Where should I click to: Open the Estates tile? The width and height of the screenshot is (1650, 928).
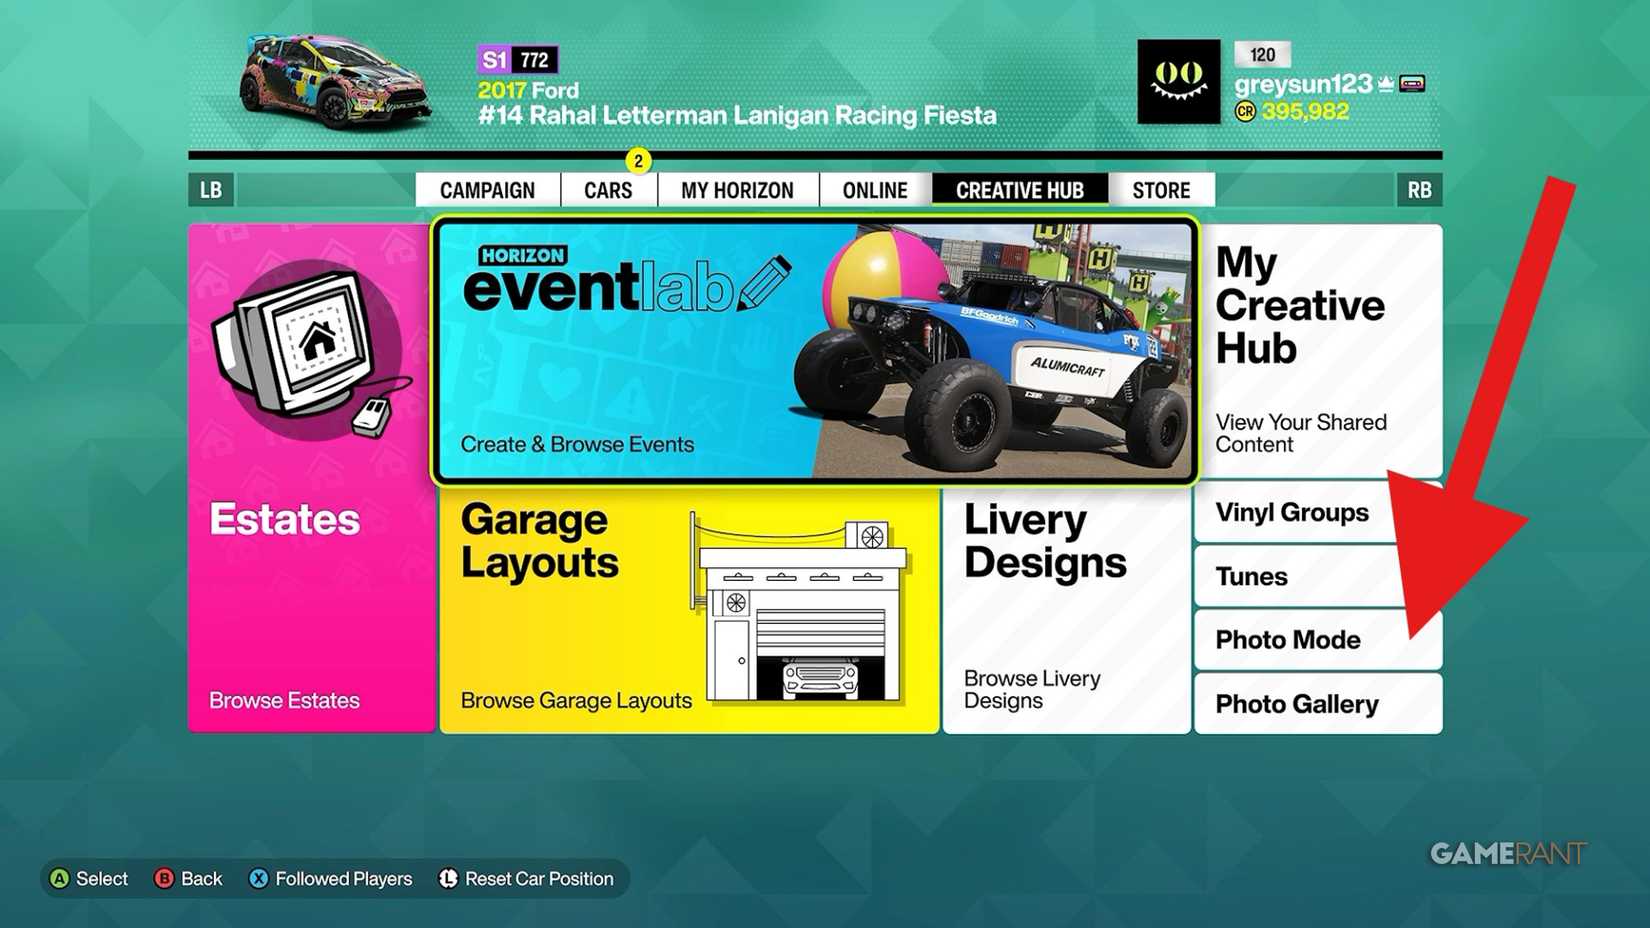pos(312,478)
